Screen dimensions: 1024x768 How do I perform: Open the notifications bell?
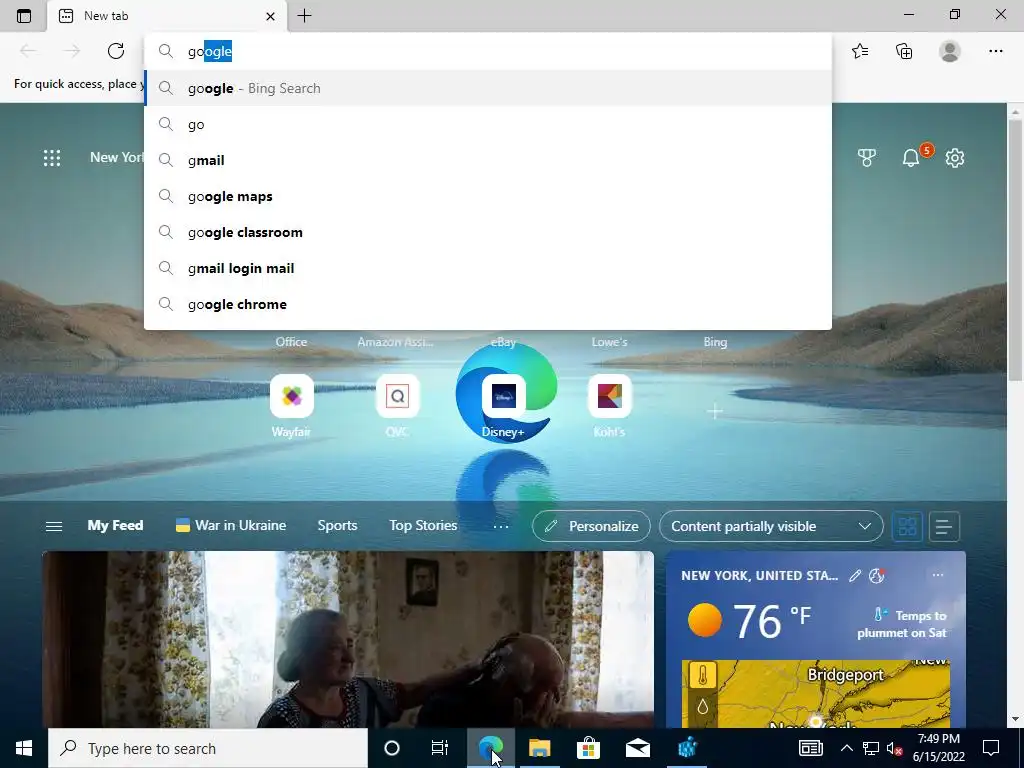911,157
